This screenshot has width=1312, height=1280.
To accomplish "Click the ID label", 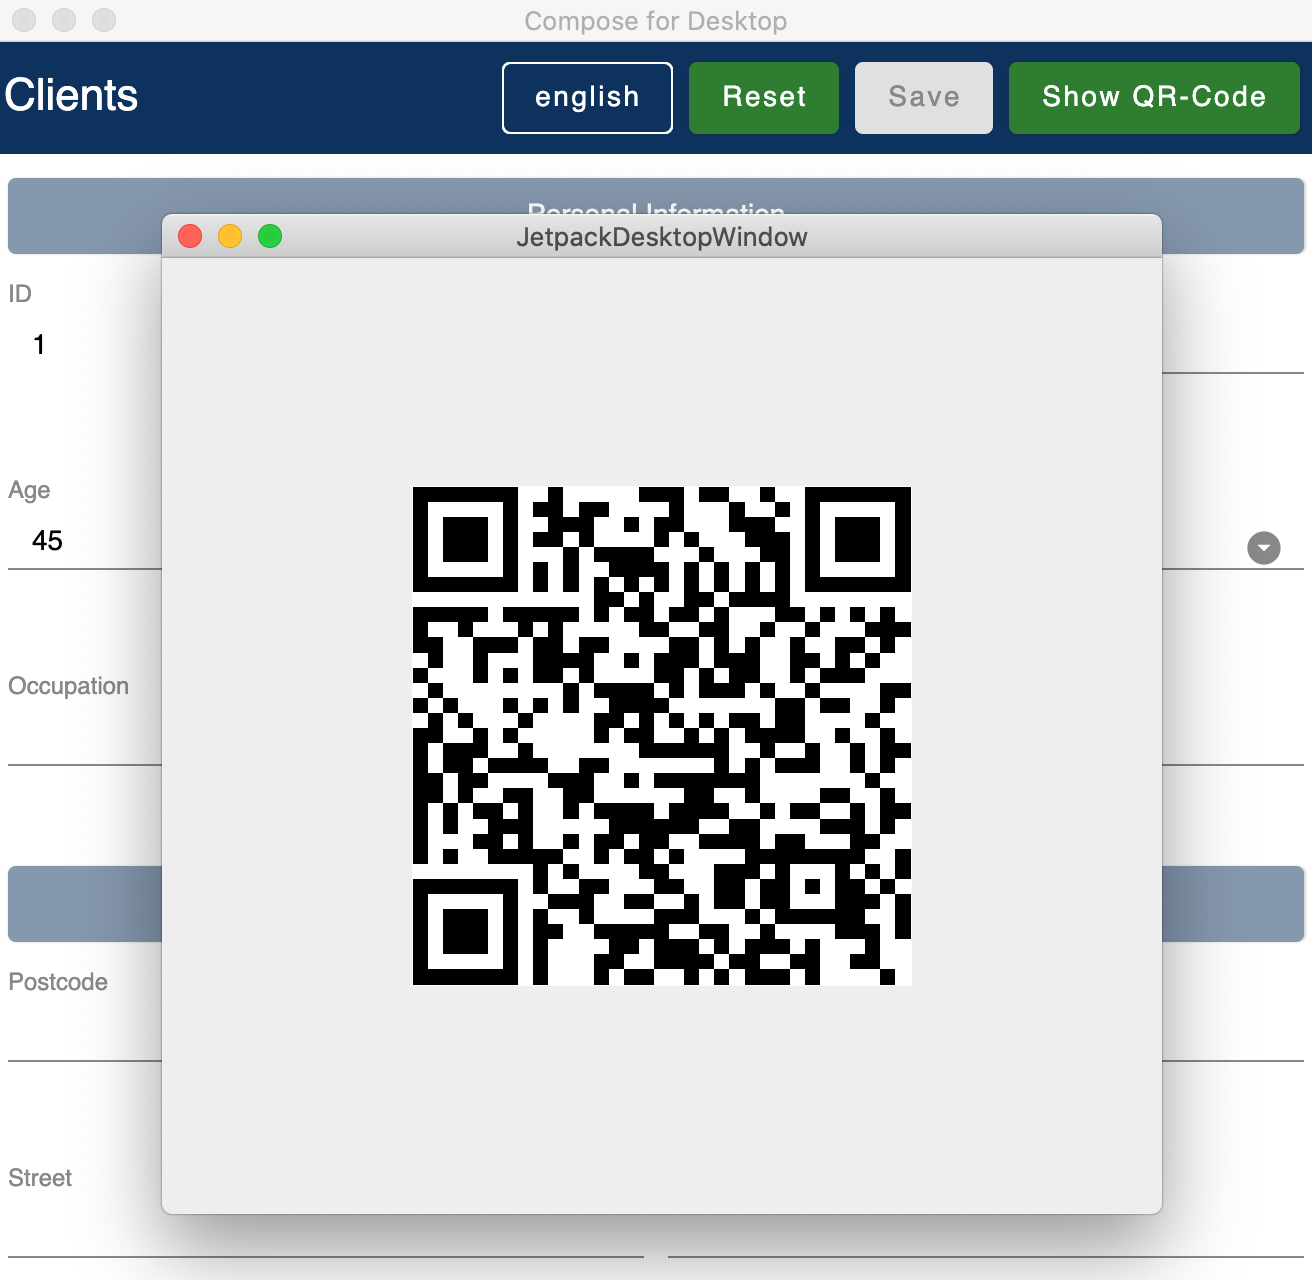I will click(20, 294).
